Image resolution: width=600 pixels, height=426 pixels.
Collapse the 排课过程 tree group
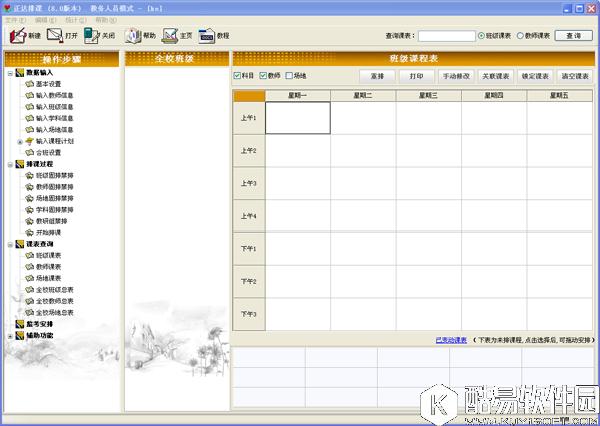coord(10,165)
